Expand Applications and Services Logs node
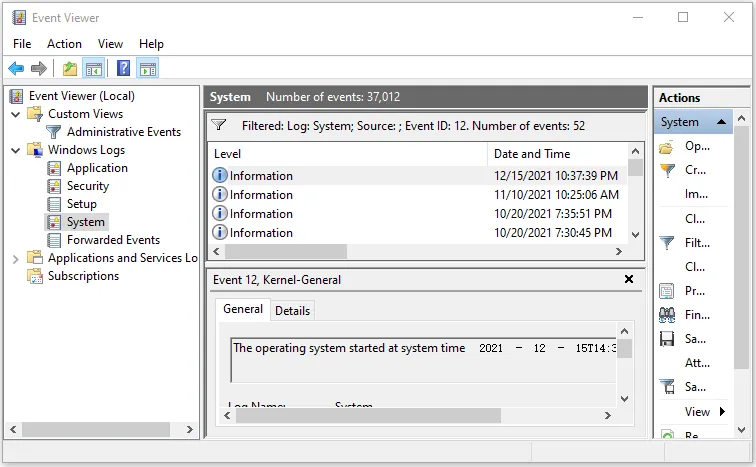 (15, 259)
